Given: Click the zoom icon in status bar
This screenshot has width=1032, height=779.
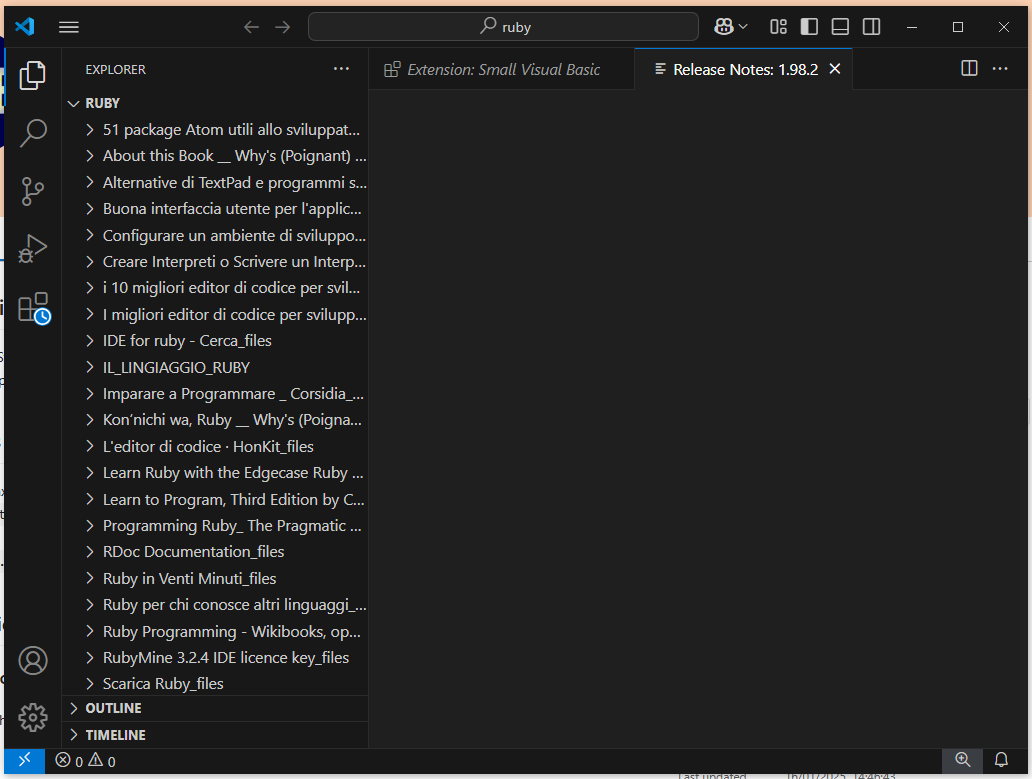Looking at the screenshot, I should coord(962,761).
